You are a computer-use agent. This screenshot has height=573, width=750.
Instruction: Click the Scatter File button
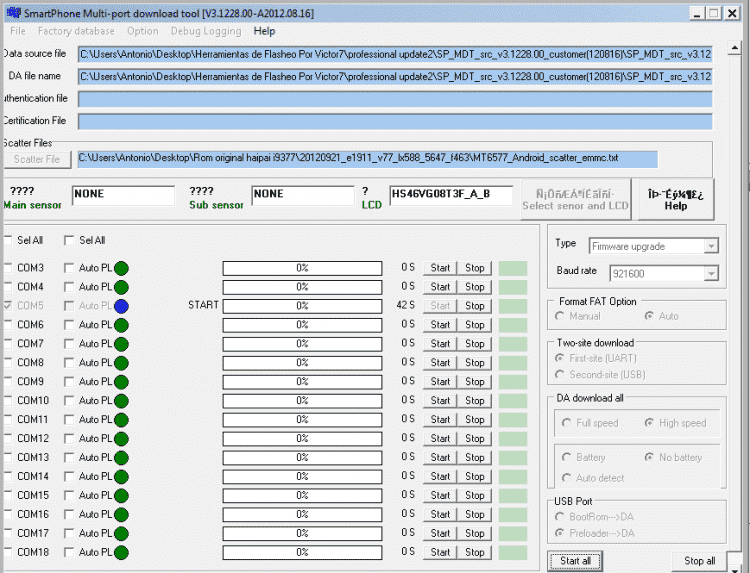tap(37, 159)
